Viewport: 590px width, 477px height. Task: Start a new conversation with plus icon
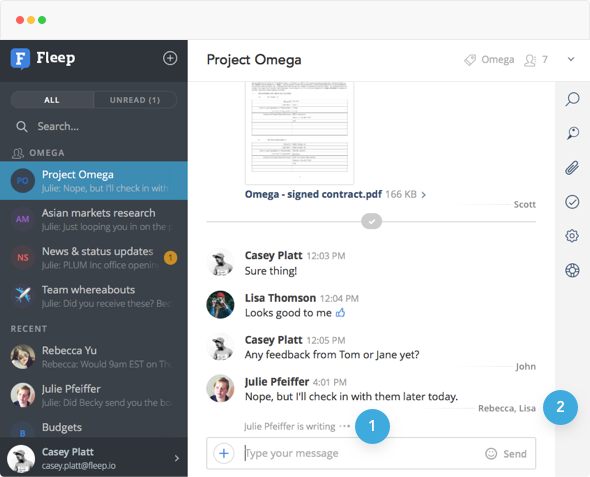pyautogui.click(x=170, y=58)
